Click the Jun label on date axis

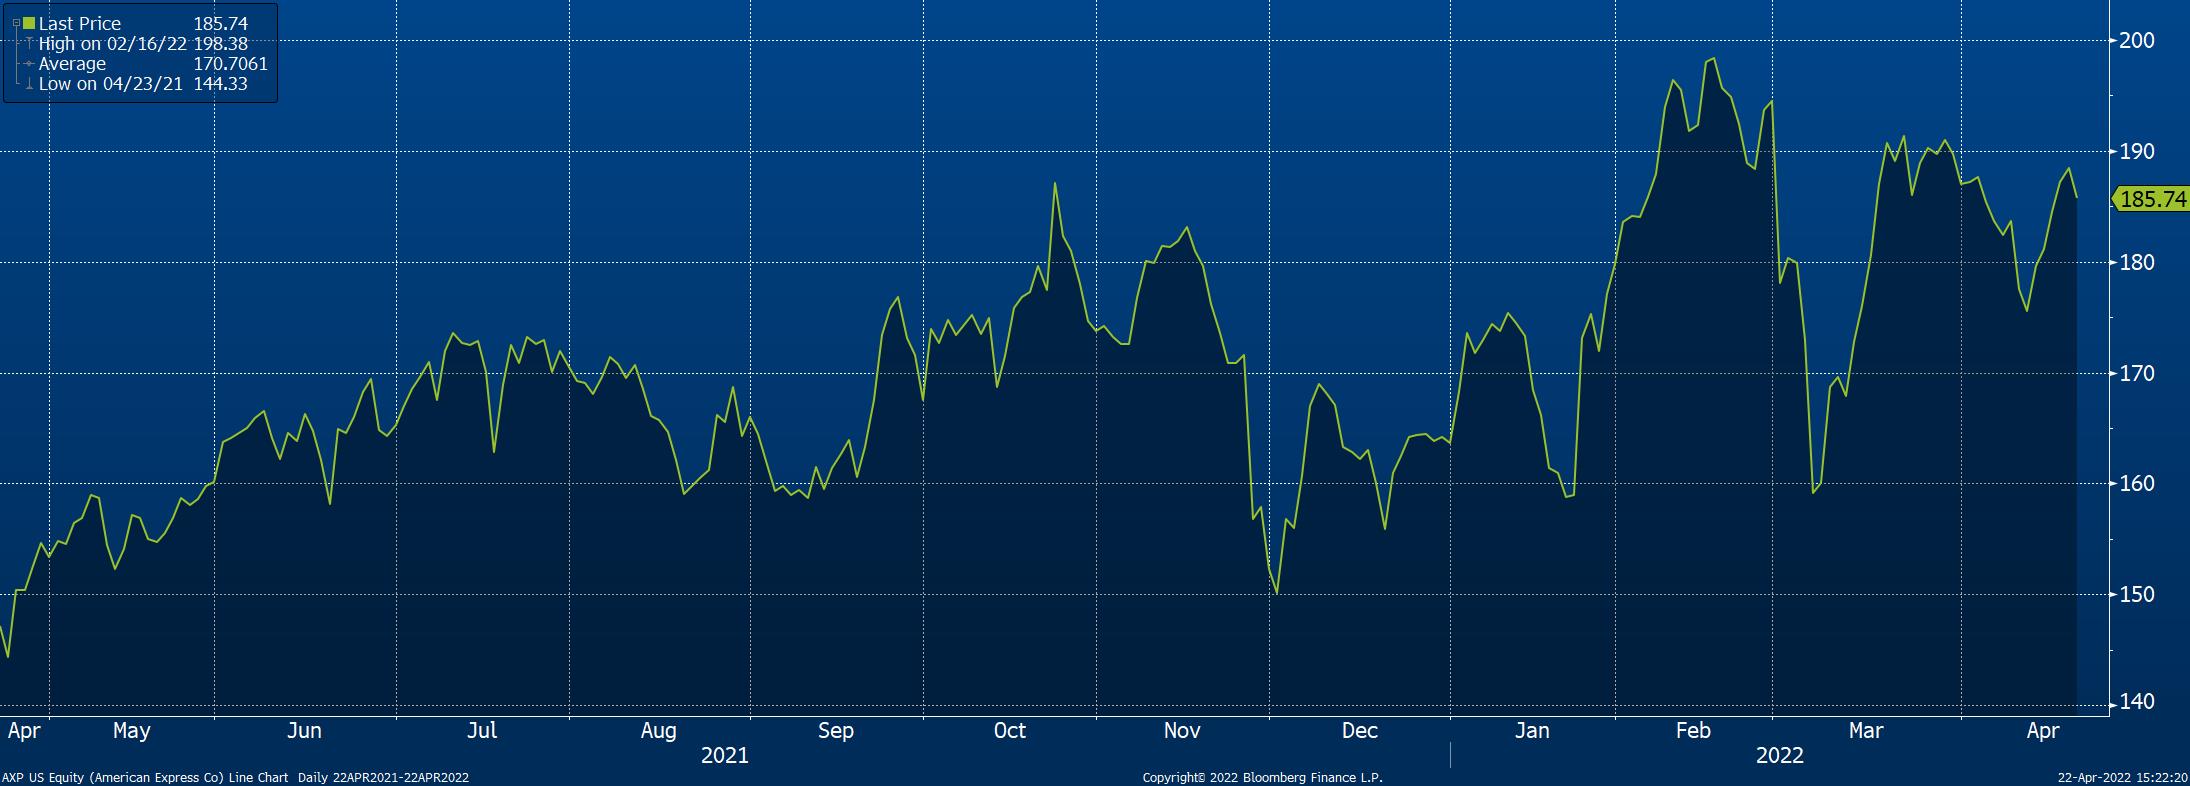tap(304, 731)
